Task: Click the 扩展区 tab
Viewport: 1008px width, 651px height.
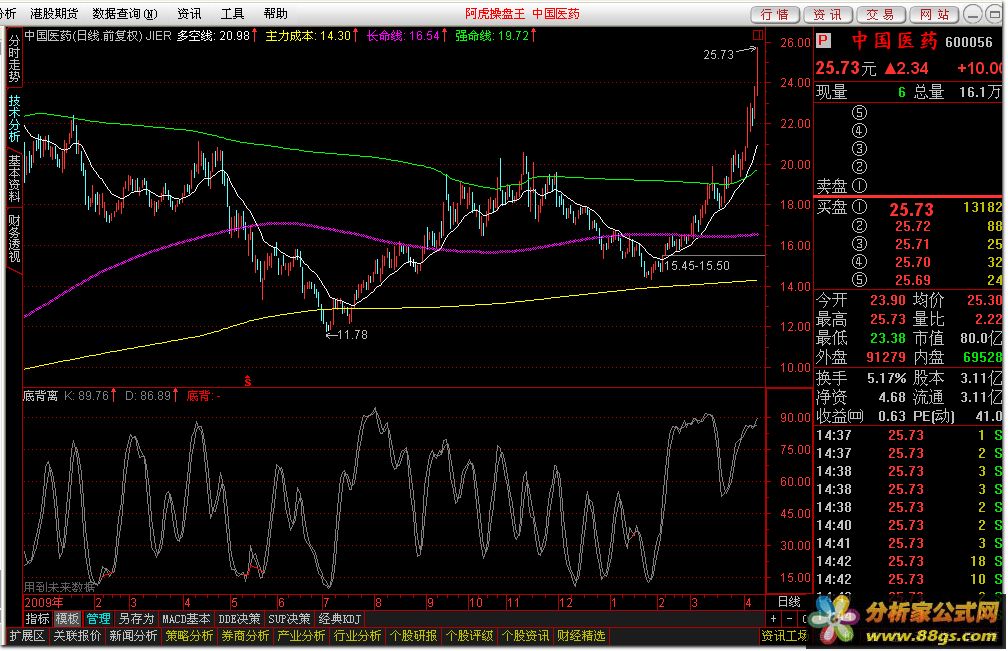Action: [x=27, y=636]
